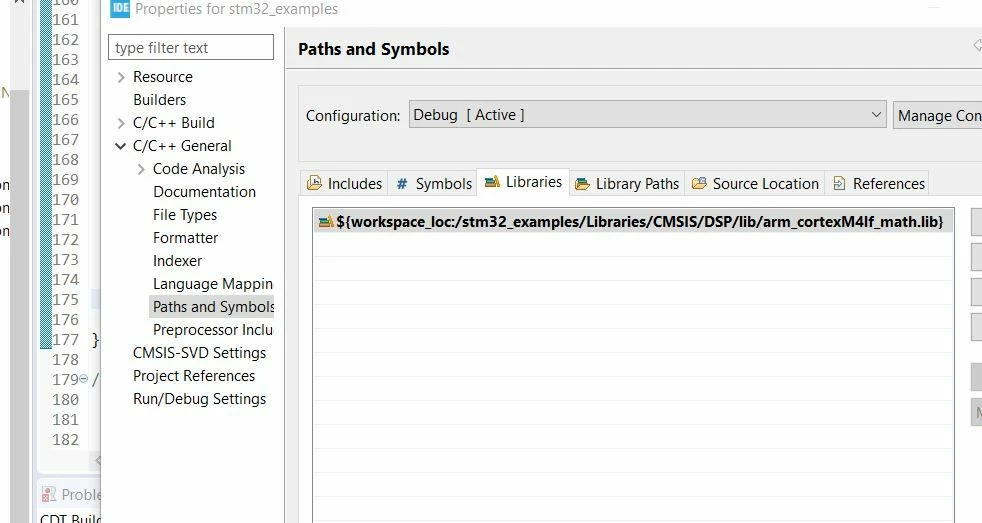982x523 pixels.
Task: Select Run/Debug Settings item
Action: tap(199, 399)
